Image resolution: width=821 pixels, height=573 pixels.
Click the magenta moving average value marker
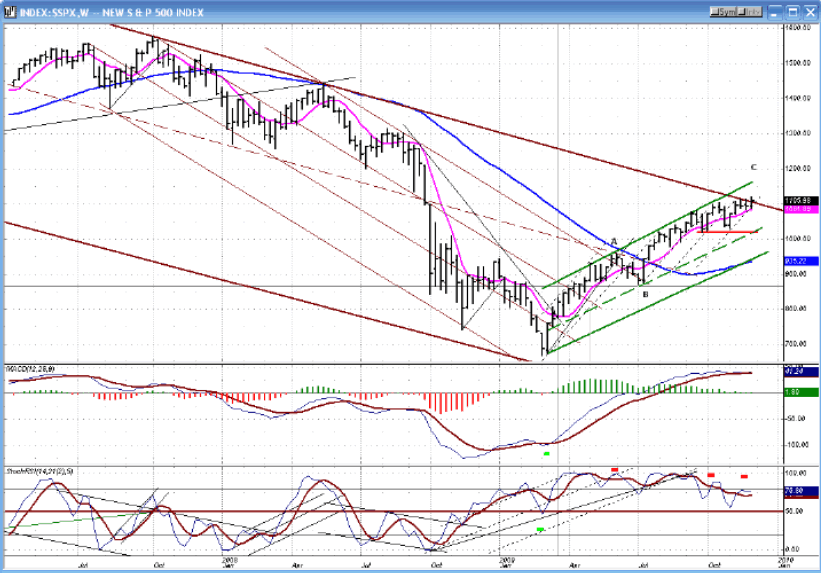pyautogui.click(x=801, y=208)
